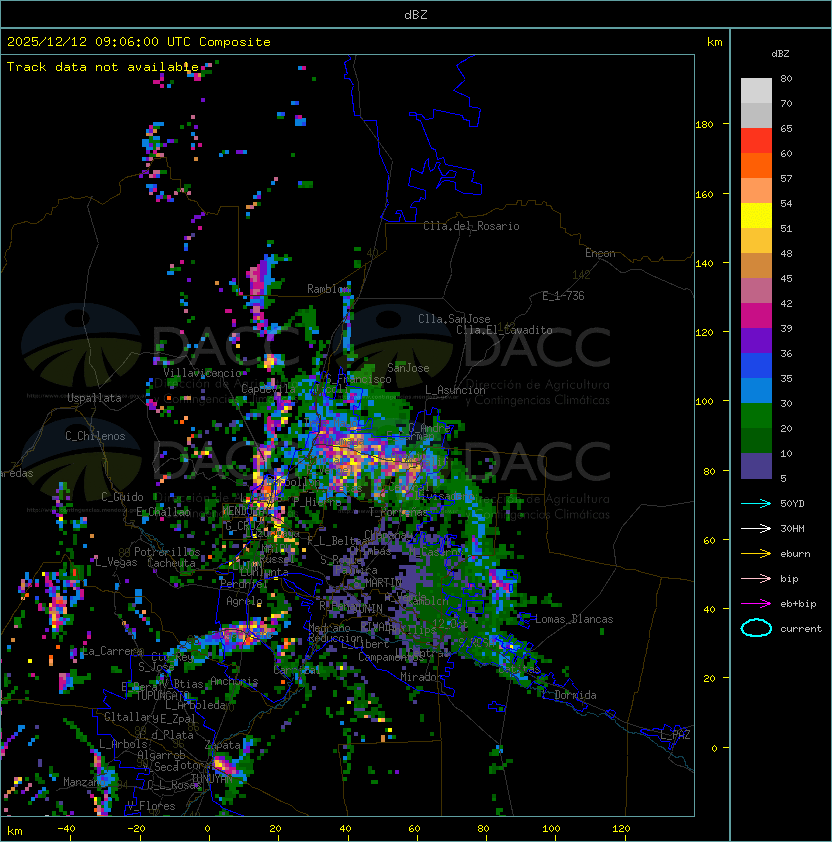Click the 'Villavicencio' map label
This screenshot has height=842, width=832.
click(x=202, y=373)
